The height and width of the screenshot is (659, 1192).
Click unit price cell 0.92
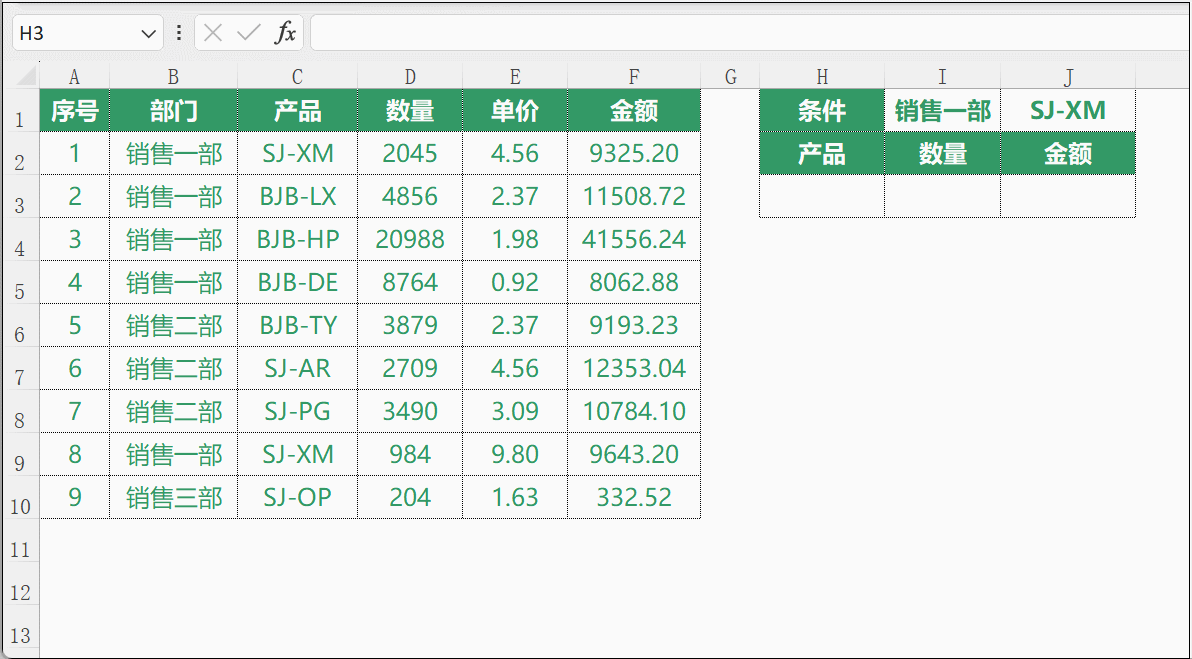pos(515,283)
